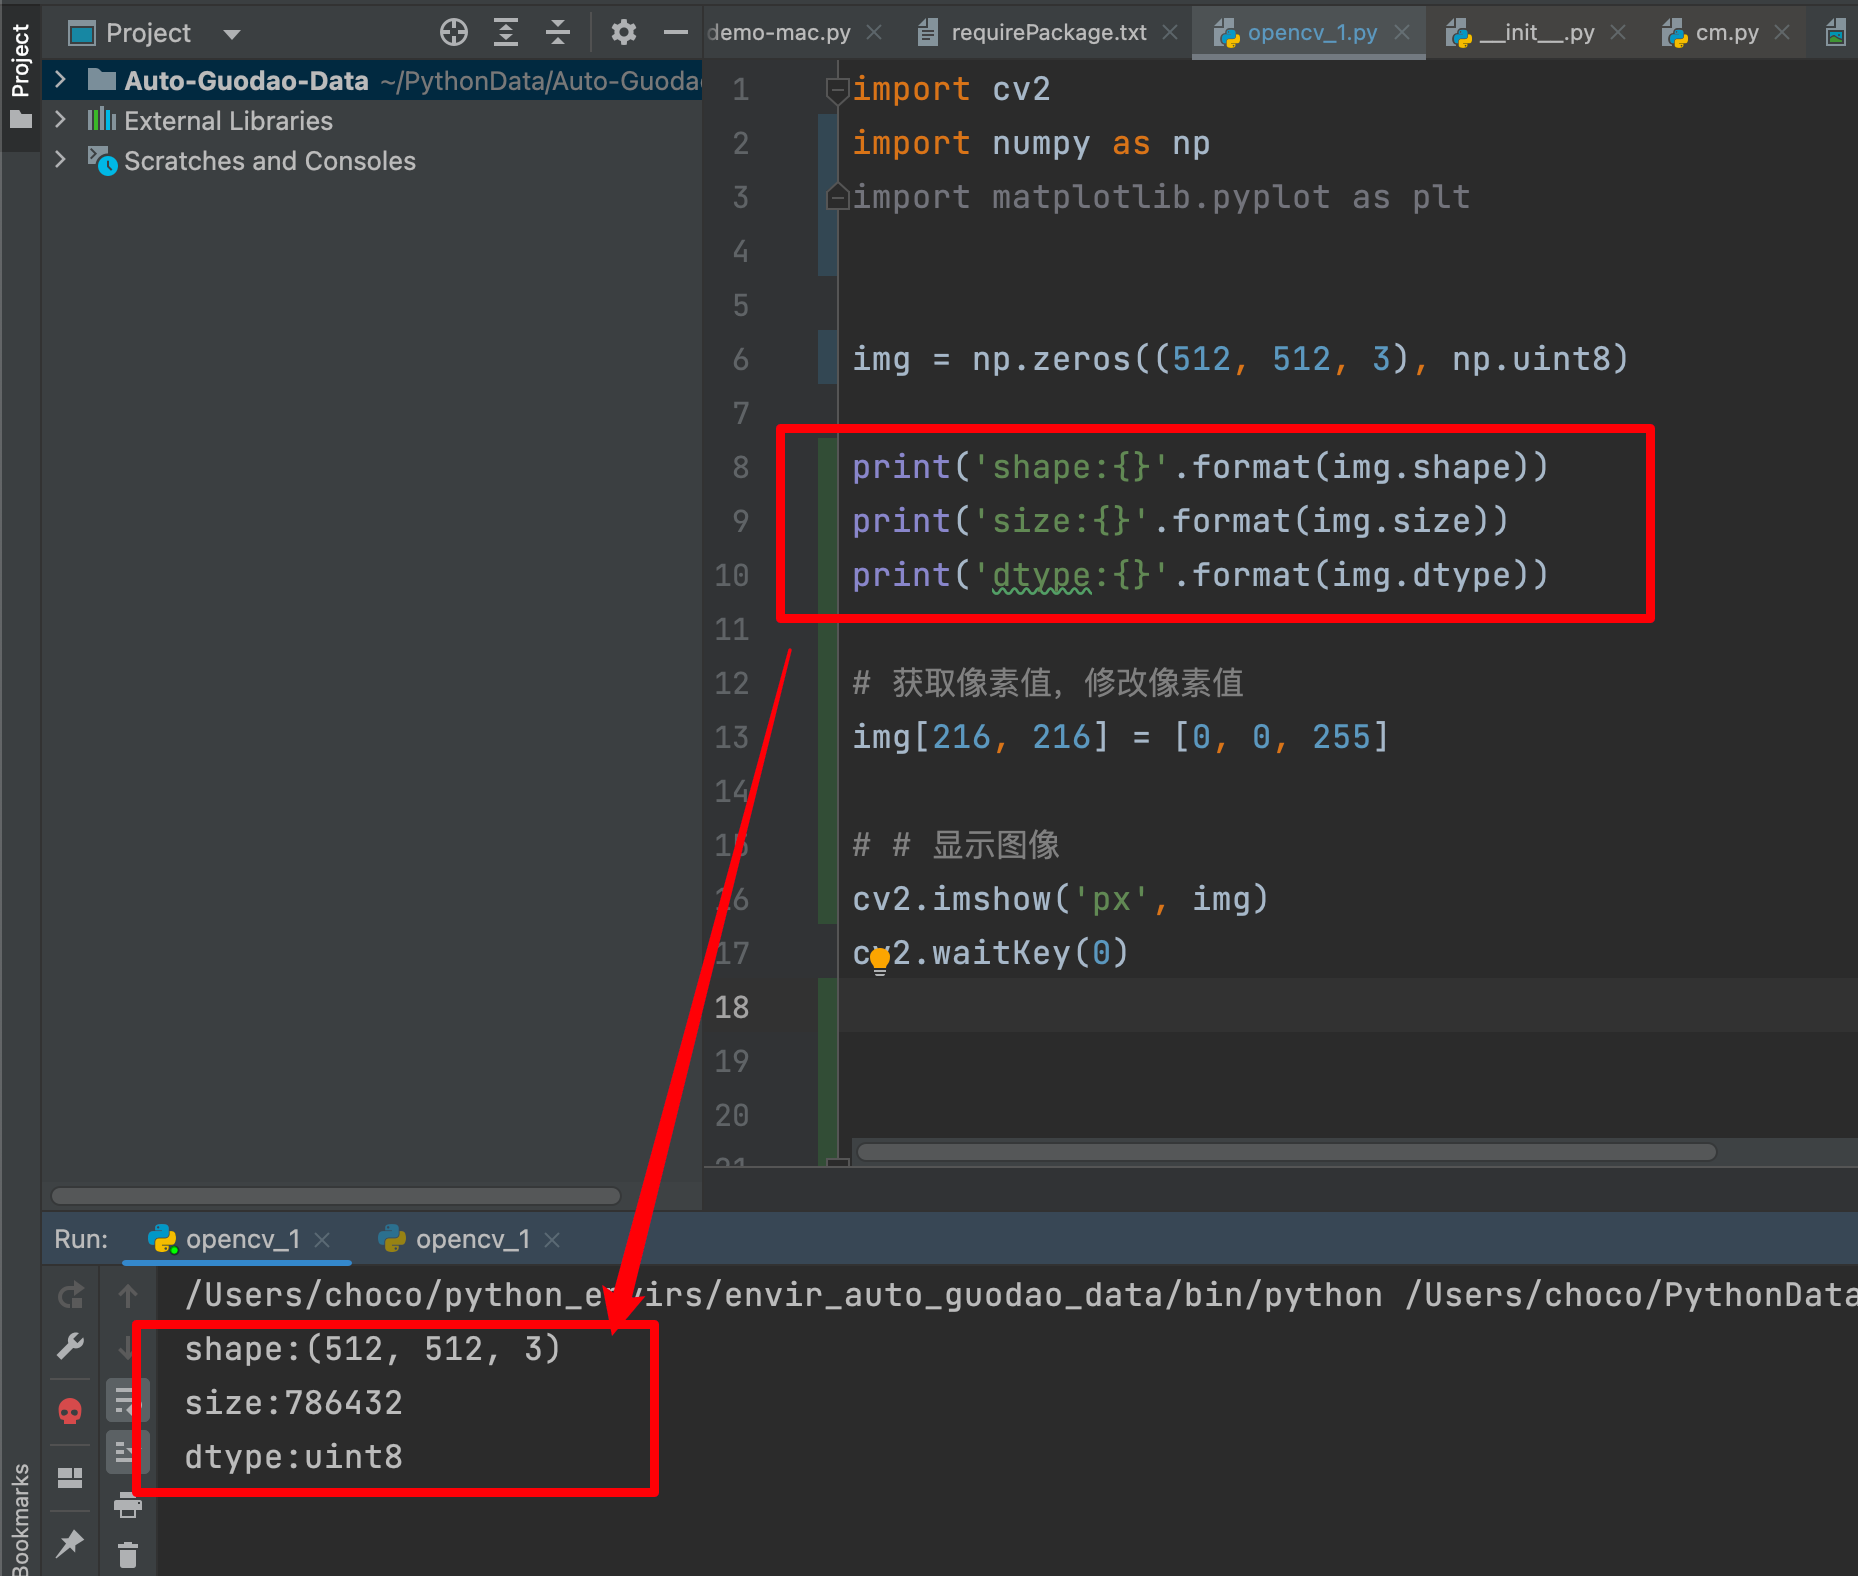
Task: Expand the Auto-Guodao-Data project folder
Action: coord(60,80)
